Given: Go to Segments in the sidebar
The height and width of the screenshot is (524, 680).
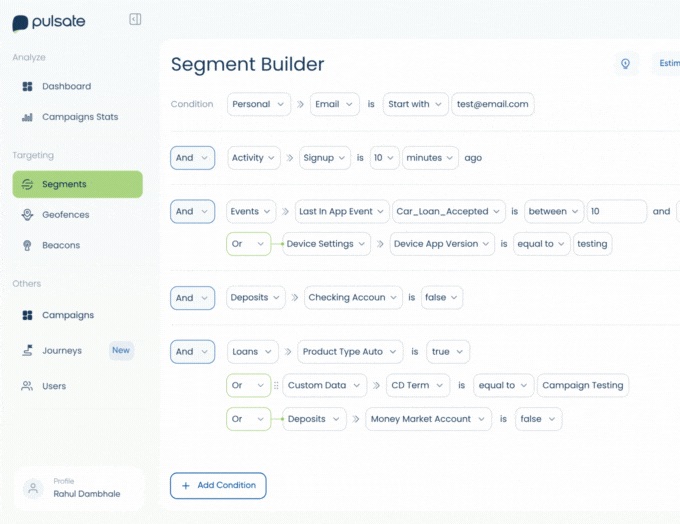Looking at the screenshot, I should [77, 184].
